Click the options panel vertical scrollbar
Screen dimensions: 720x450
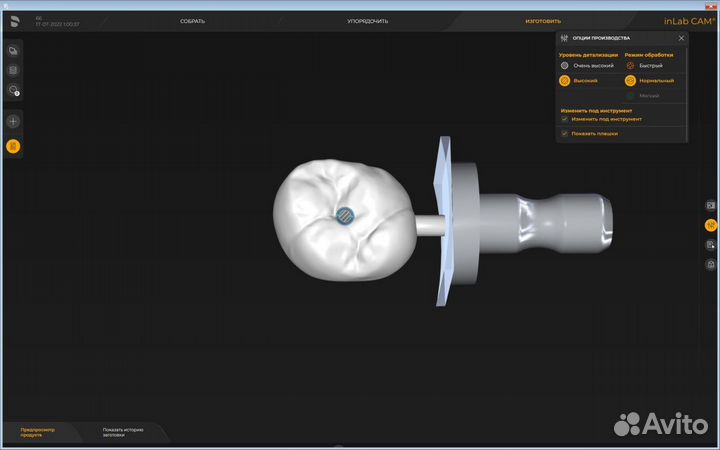tap(687, 94)
